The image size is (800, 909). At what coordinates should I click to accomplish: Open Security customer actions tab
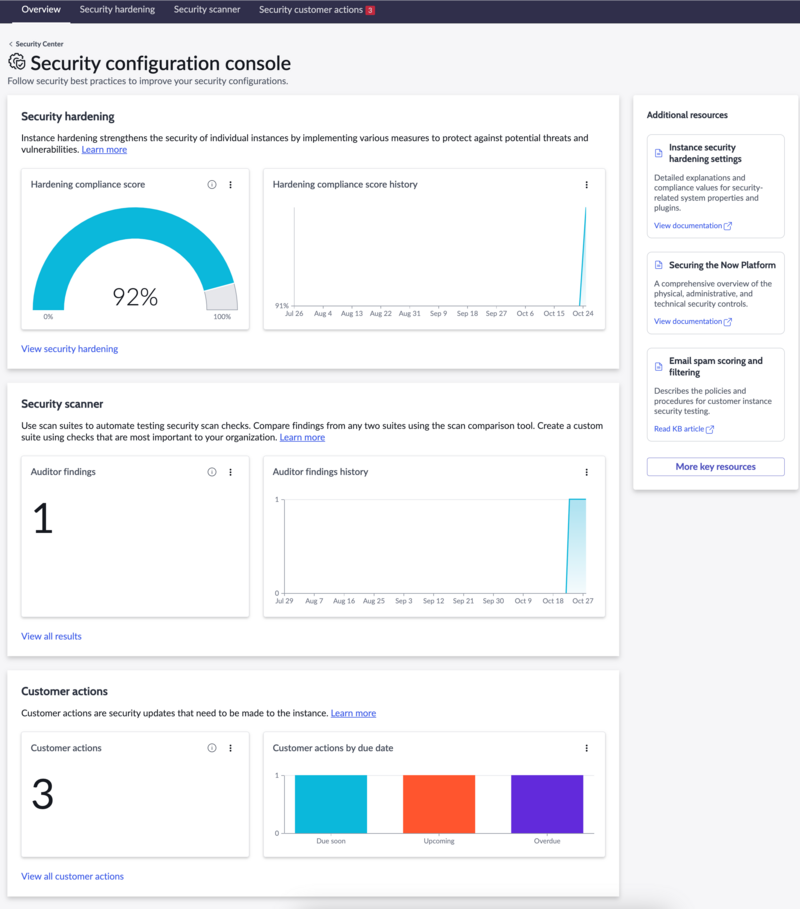[x=317, y=10]
